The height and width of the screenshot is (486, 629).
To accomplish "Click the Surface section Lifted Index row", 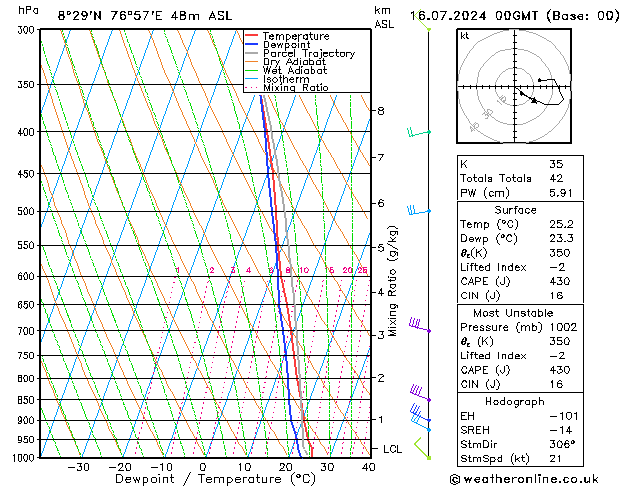I will pos(520,267).
